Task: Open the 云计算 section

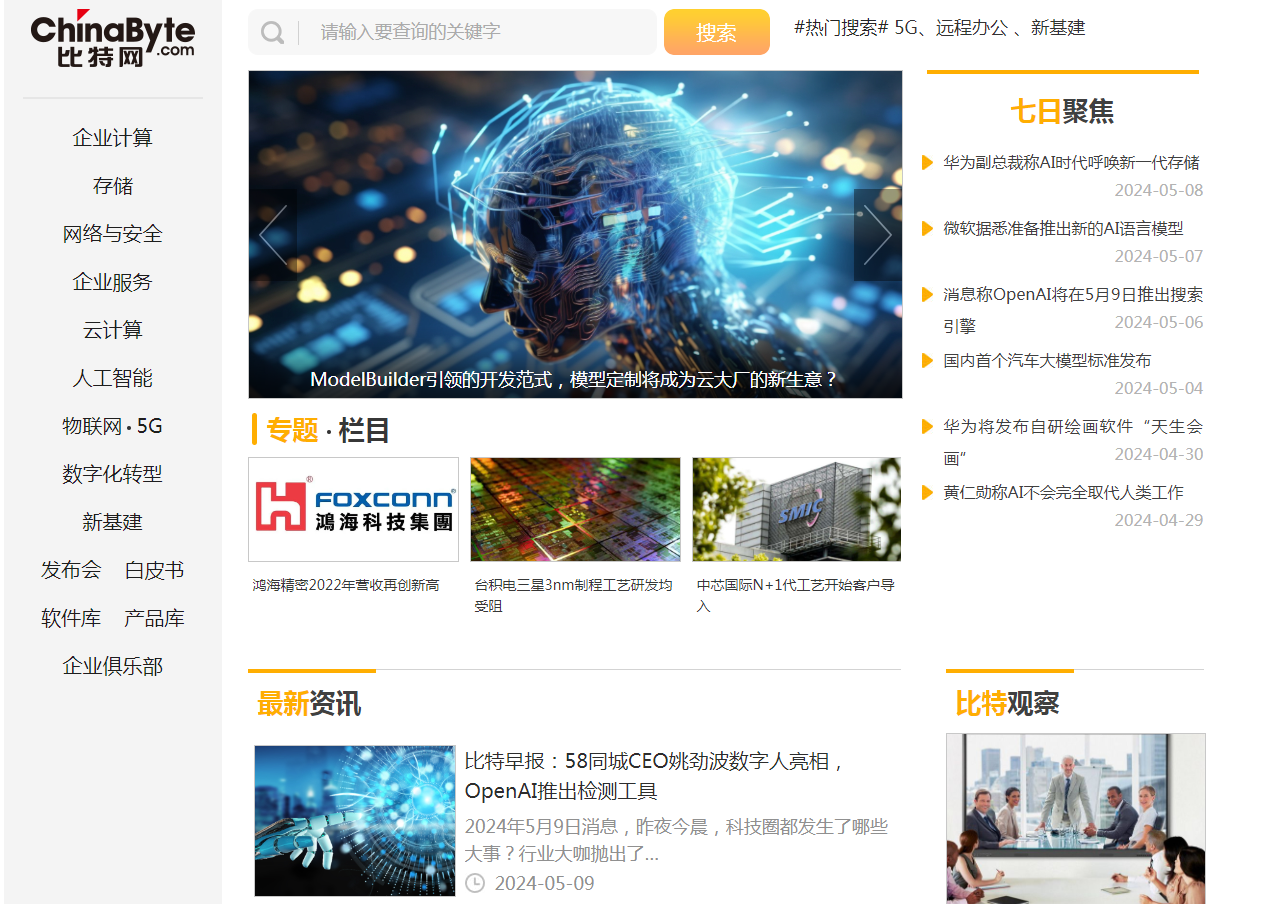Action: (113, 330)
